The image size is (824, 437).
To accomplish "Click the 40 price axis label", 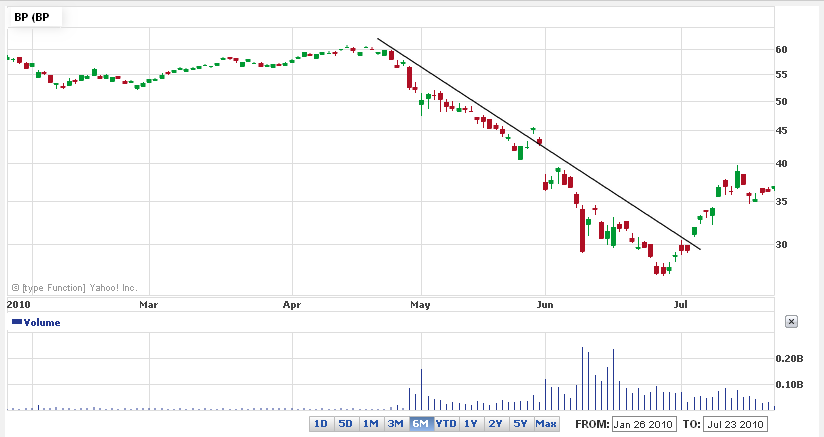I will [x=781, y=163].
